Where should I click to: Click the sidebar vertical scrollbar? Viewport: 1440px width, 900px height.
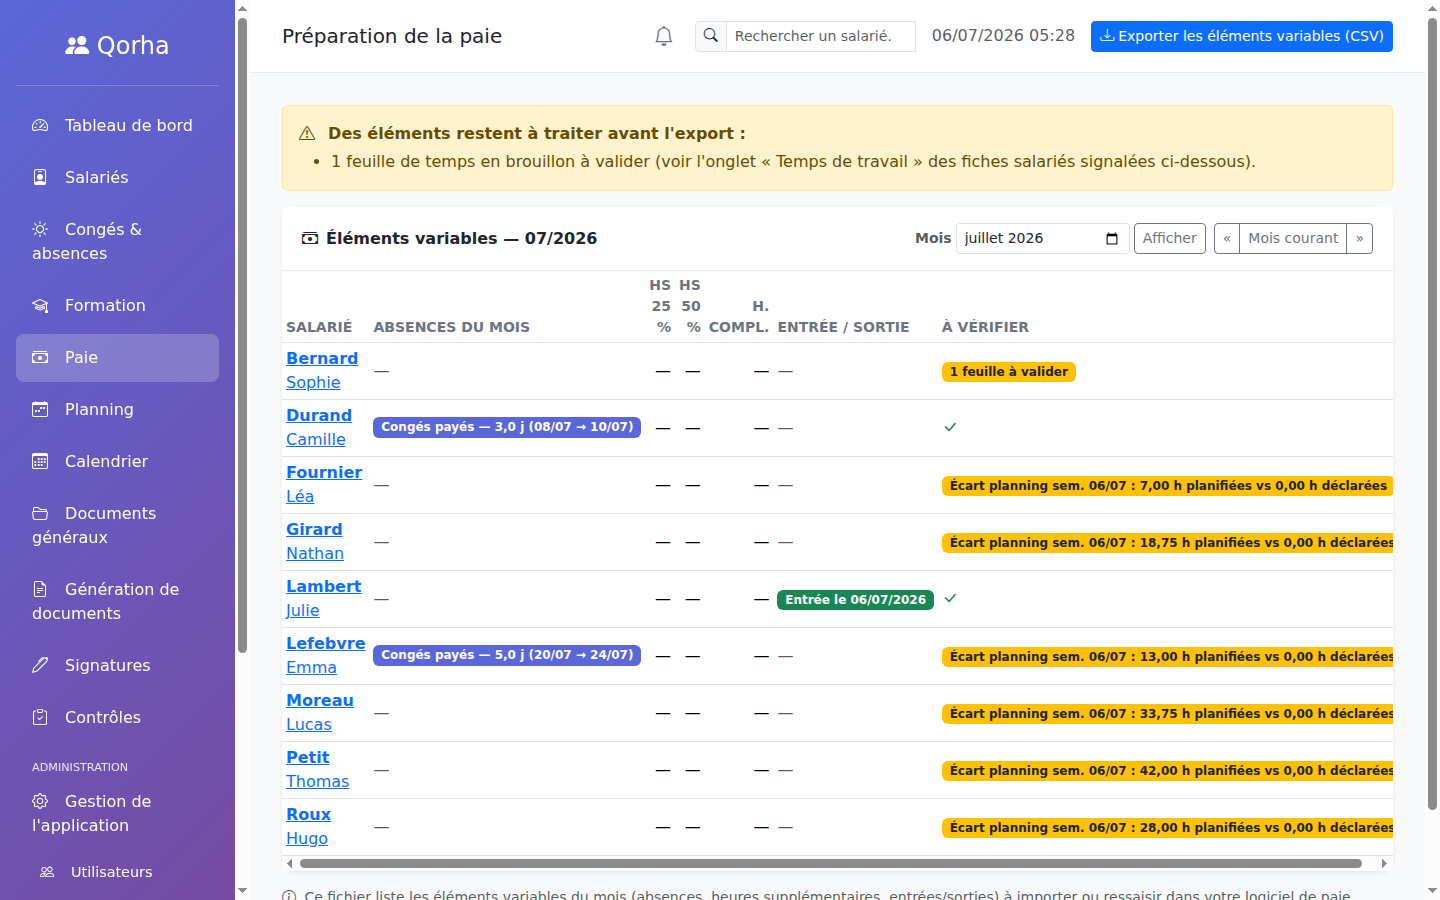[242, 335]
